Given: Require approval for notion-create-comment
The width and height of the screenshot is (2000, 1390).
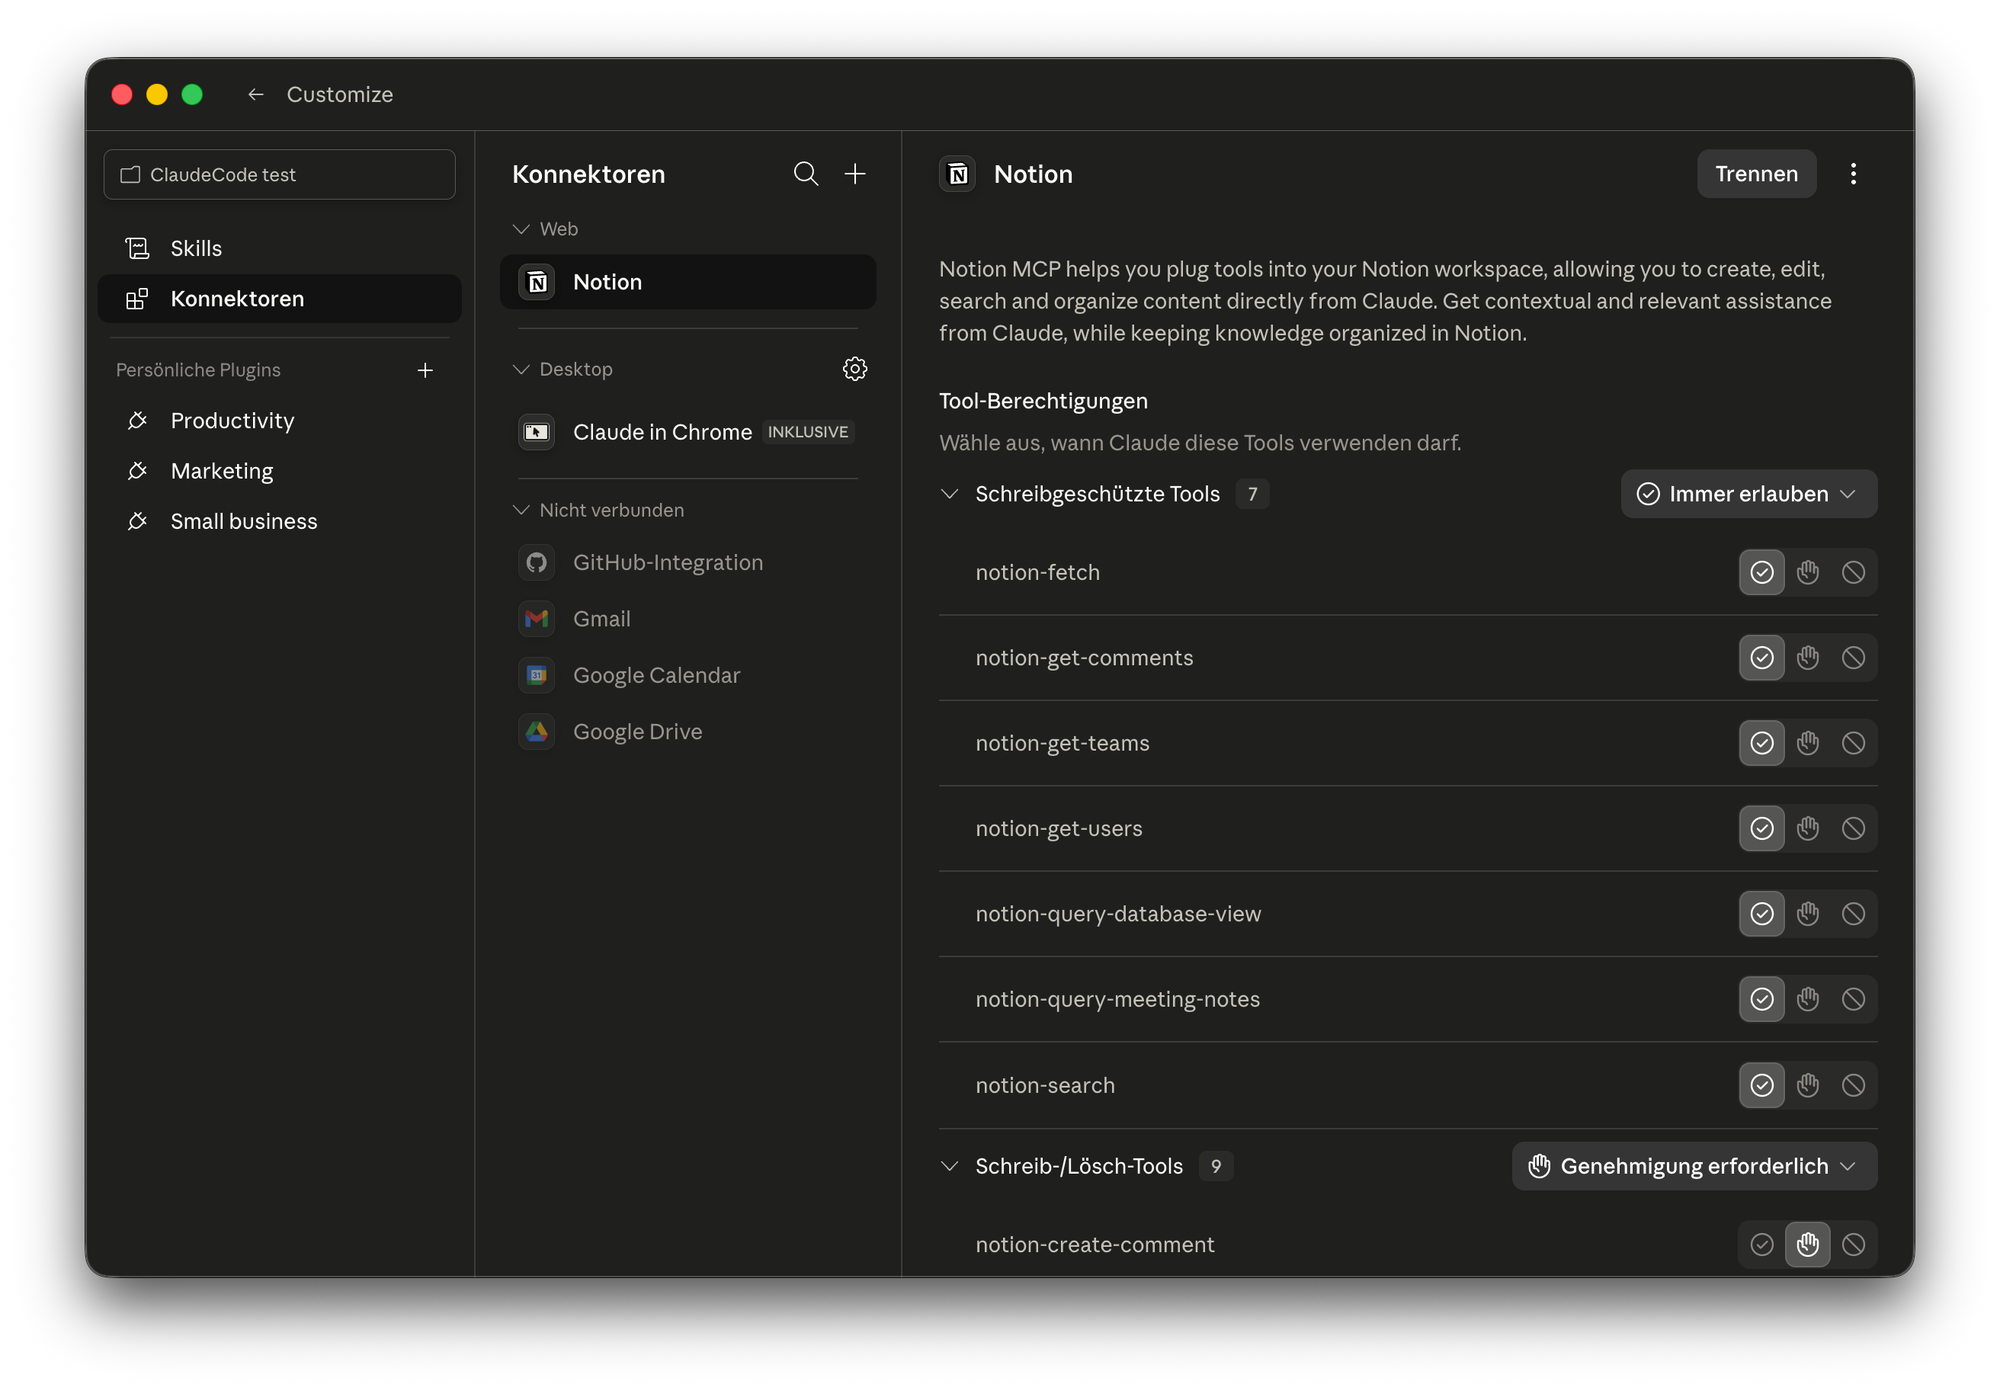Looking at the screenshot, I should [x=1808, y=1244].
